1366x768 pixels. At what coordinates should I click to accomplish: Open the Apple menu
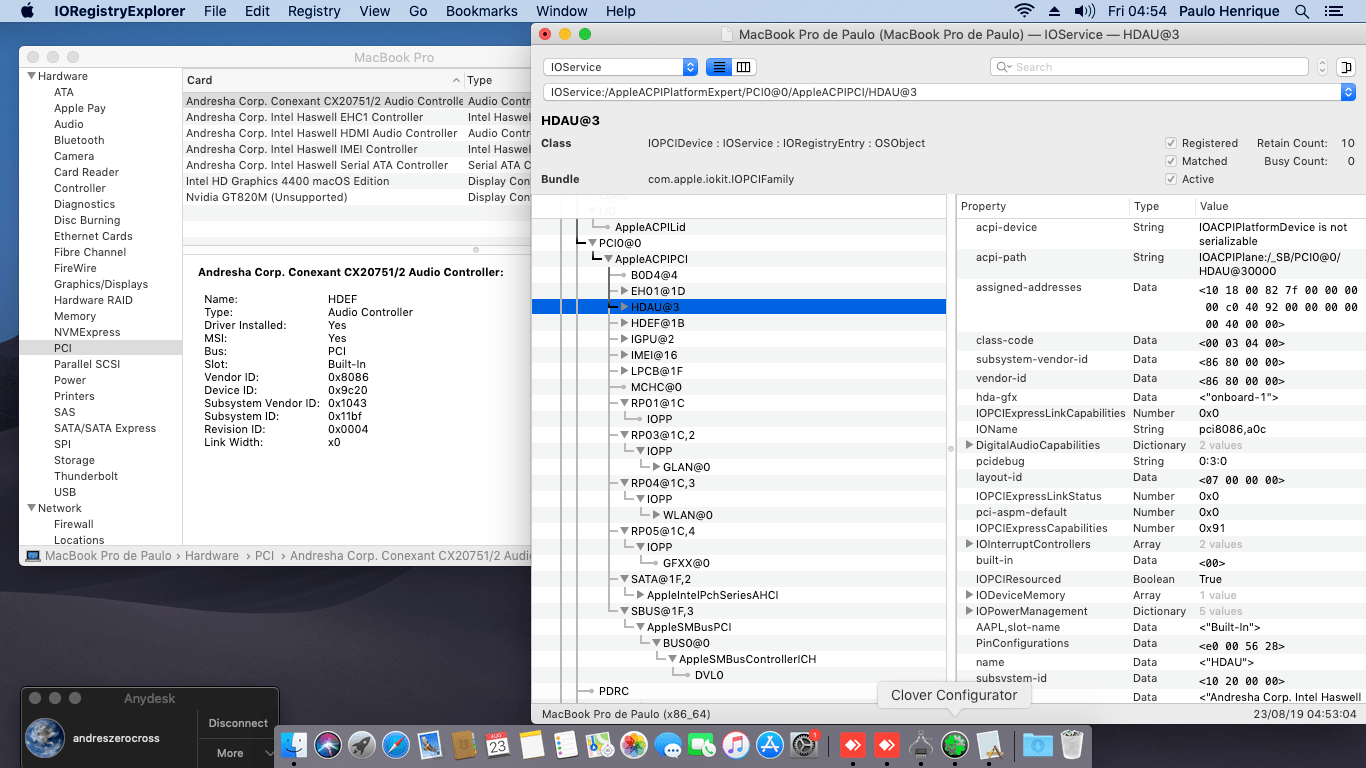pos(27,11)
